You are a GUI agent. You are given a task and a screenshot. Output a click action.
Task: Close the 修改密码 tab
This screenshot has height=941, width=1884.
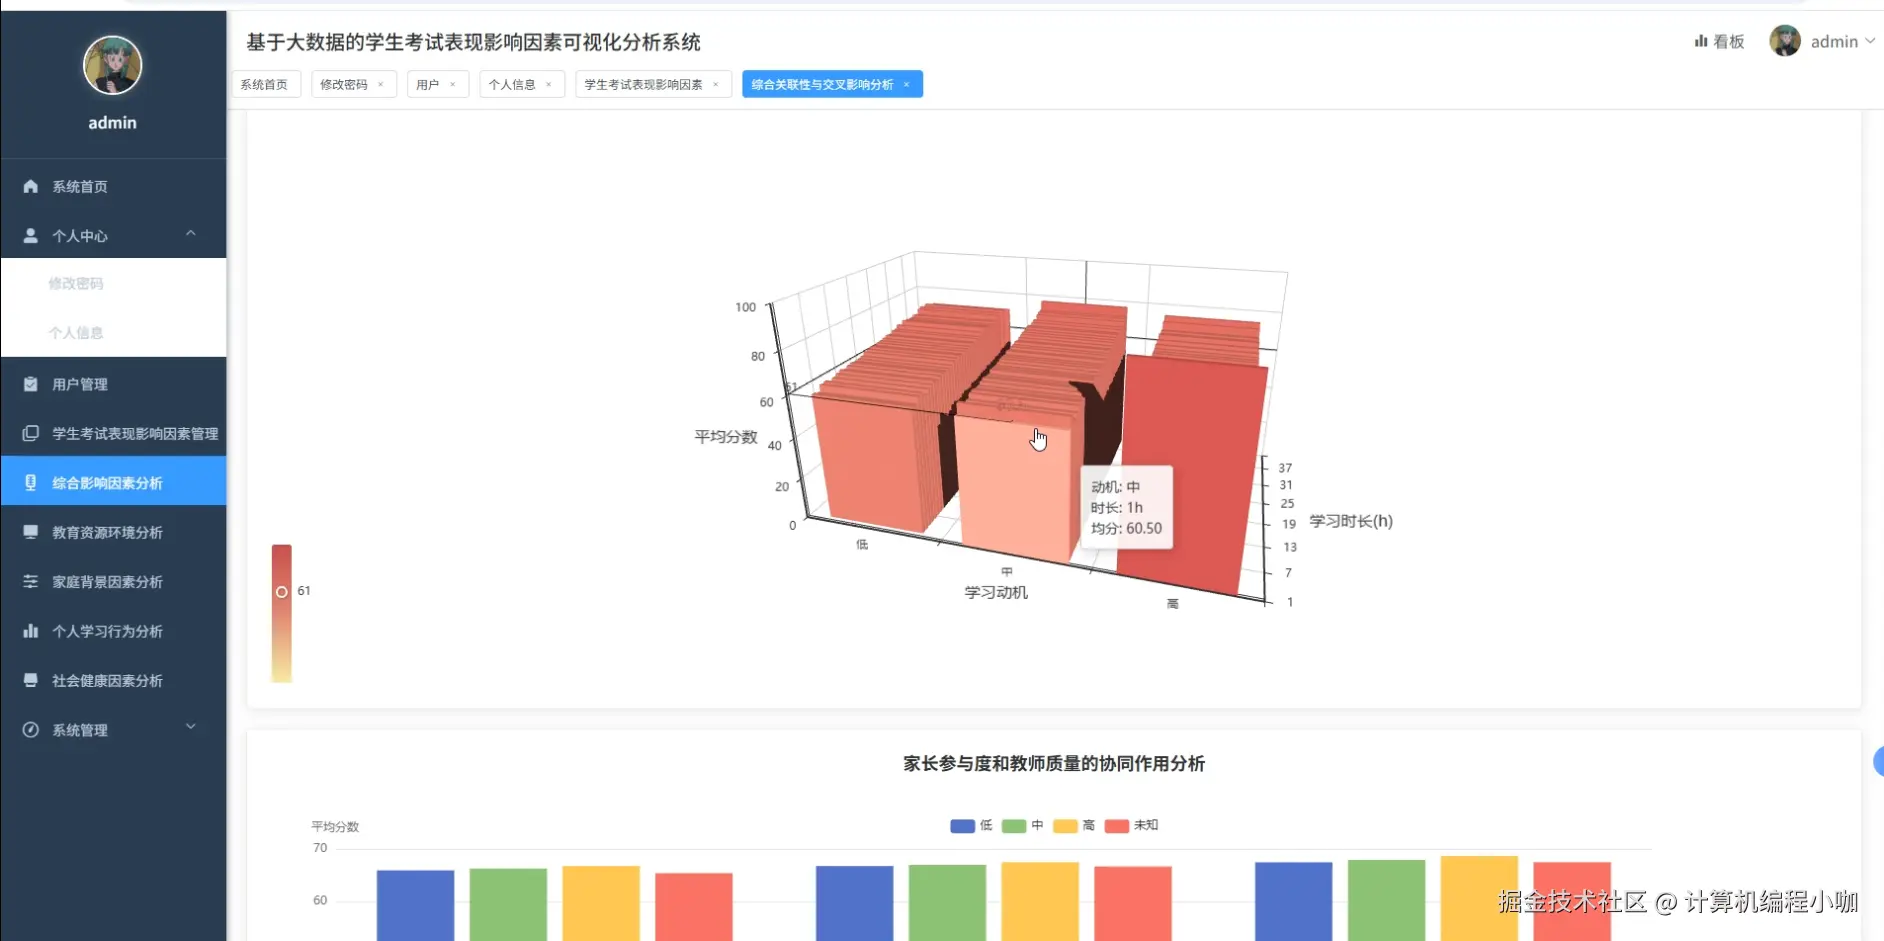(x=381, y=85)
